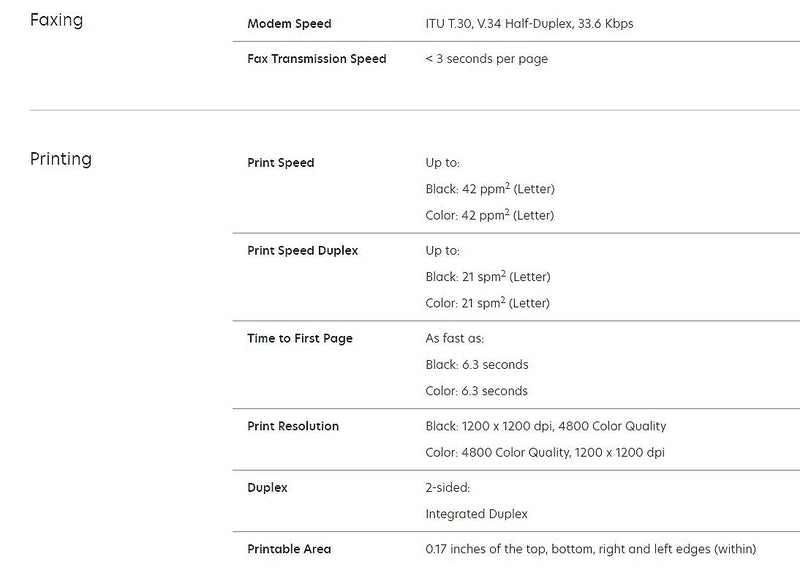Click the Print Resolution label
800x573 pixels.
(x=293, y=426)
